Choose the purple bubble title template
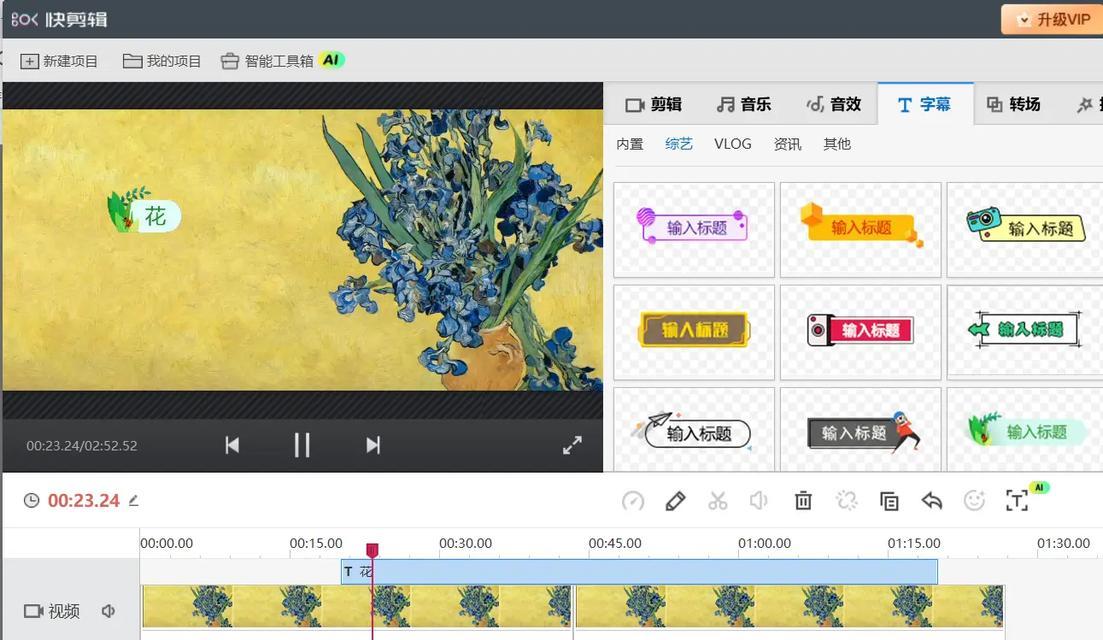The image size is (1103, 640). 694,229
